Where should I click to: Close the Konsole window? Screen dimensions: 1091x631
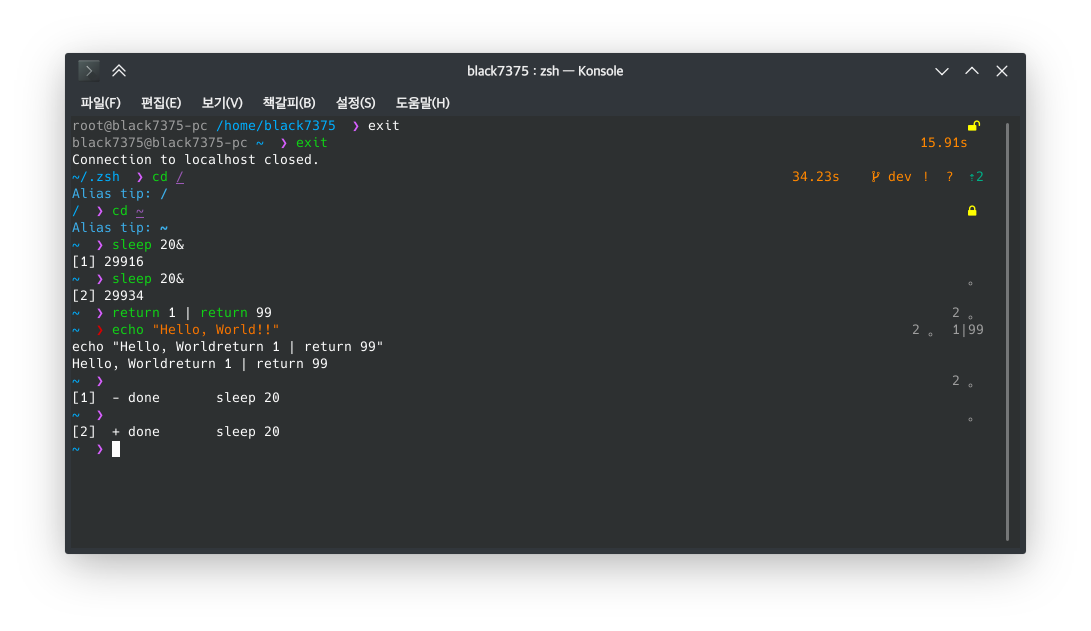click(x=1002, y=71)
